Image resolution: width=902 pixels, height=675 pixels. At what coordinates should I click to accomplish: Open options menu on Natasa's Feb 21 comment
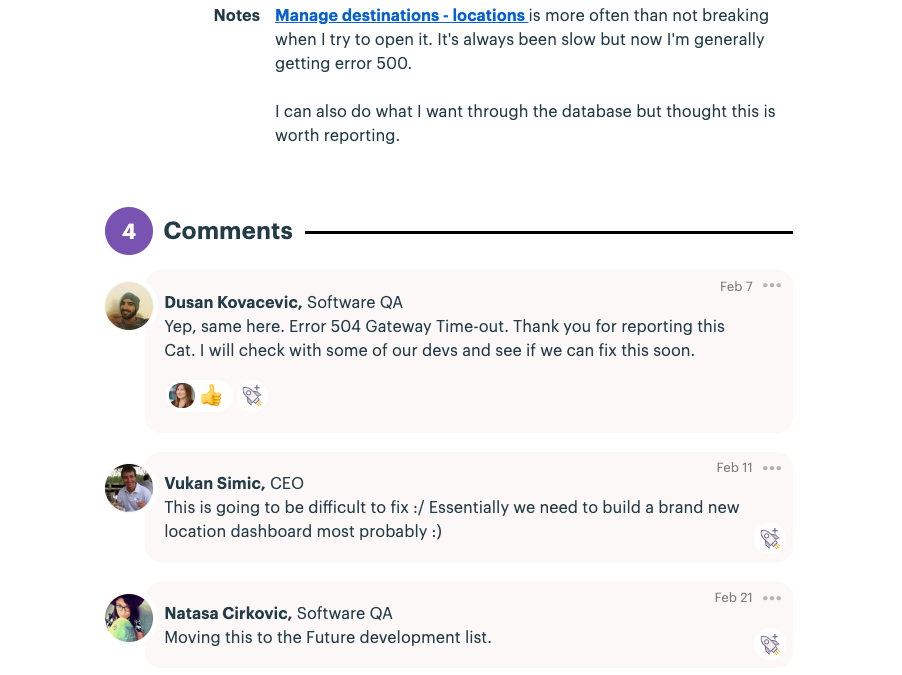point(771,598)
